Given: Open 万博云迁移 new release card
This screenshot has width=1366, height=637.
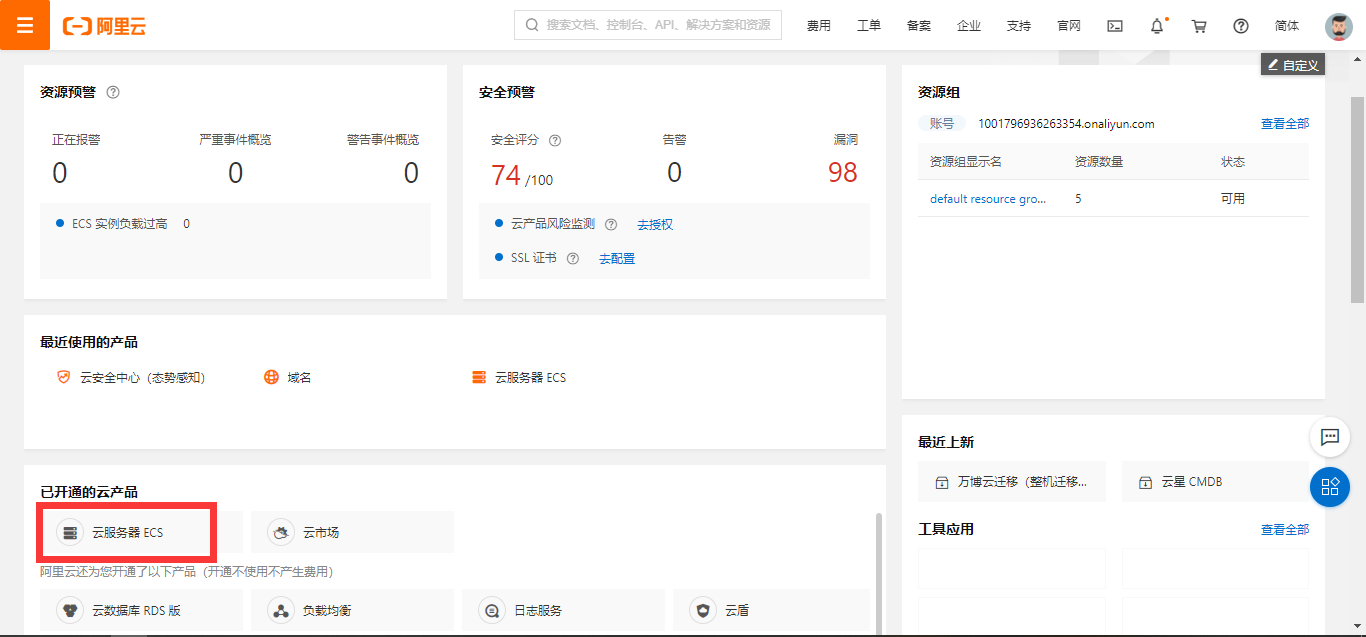Looking at the screenshot, I should [1012, 482].
